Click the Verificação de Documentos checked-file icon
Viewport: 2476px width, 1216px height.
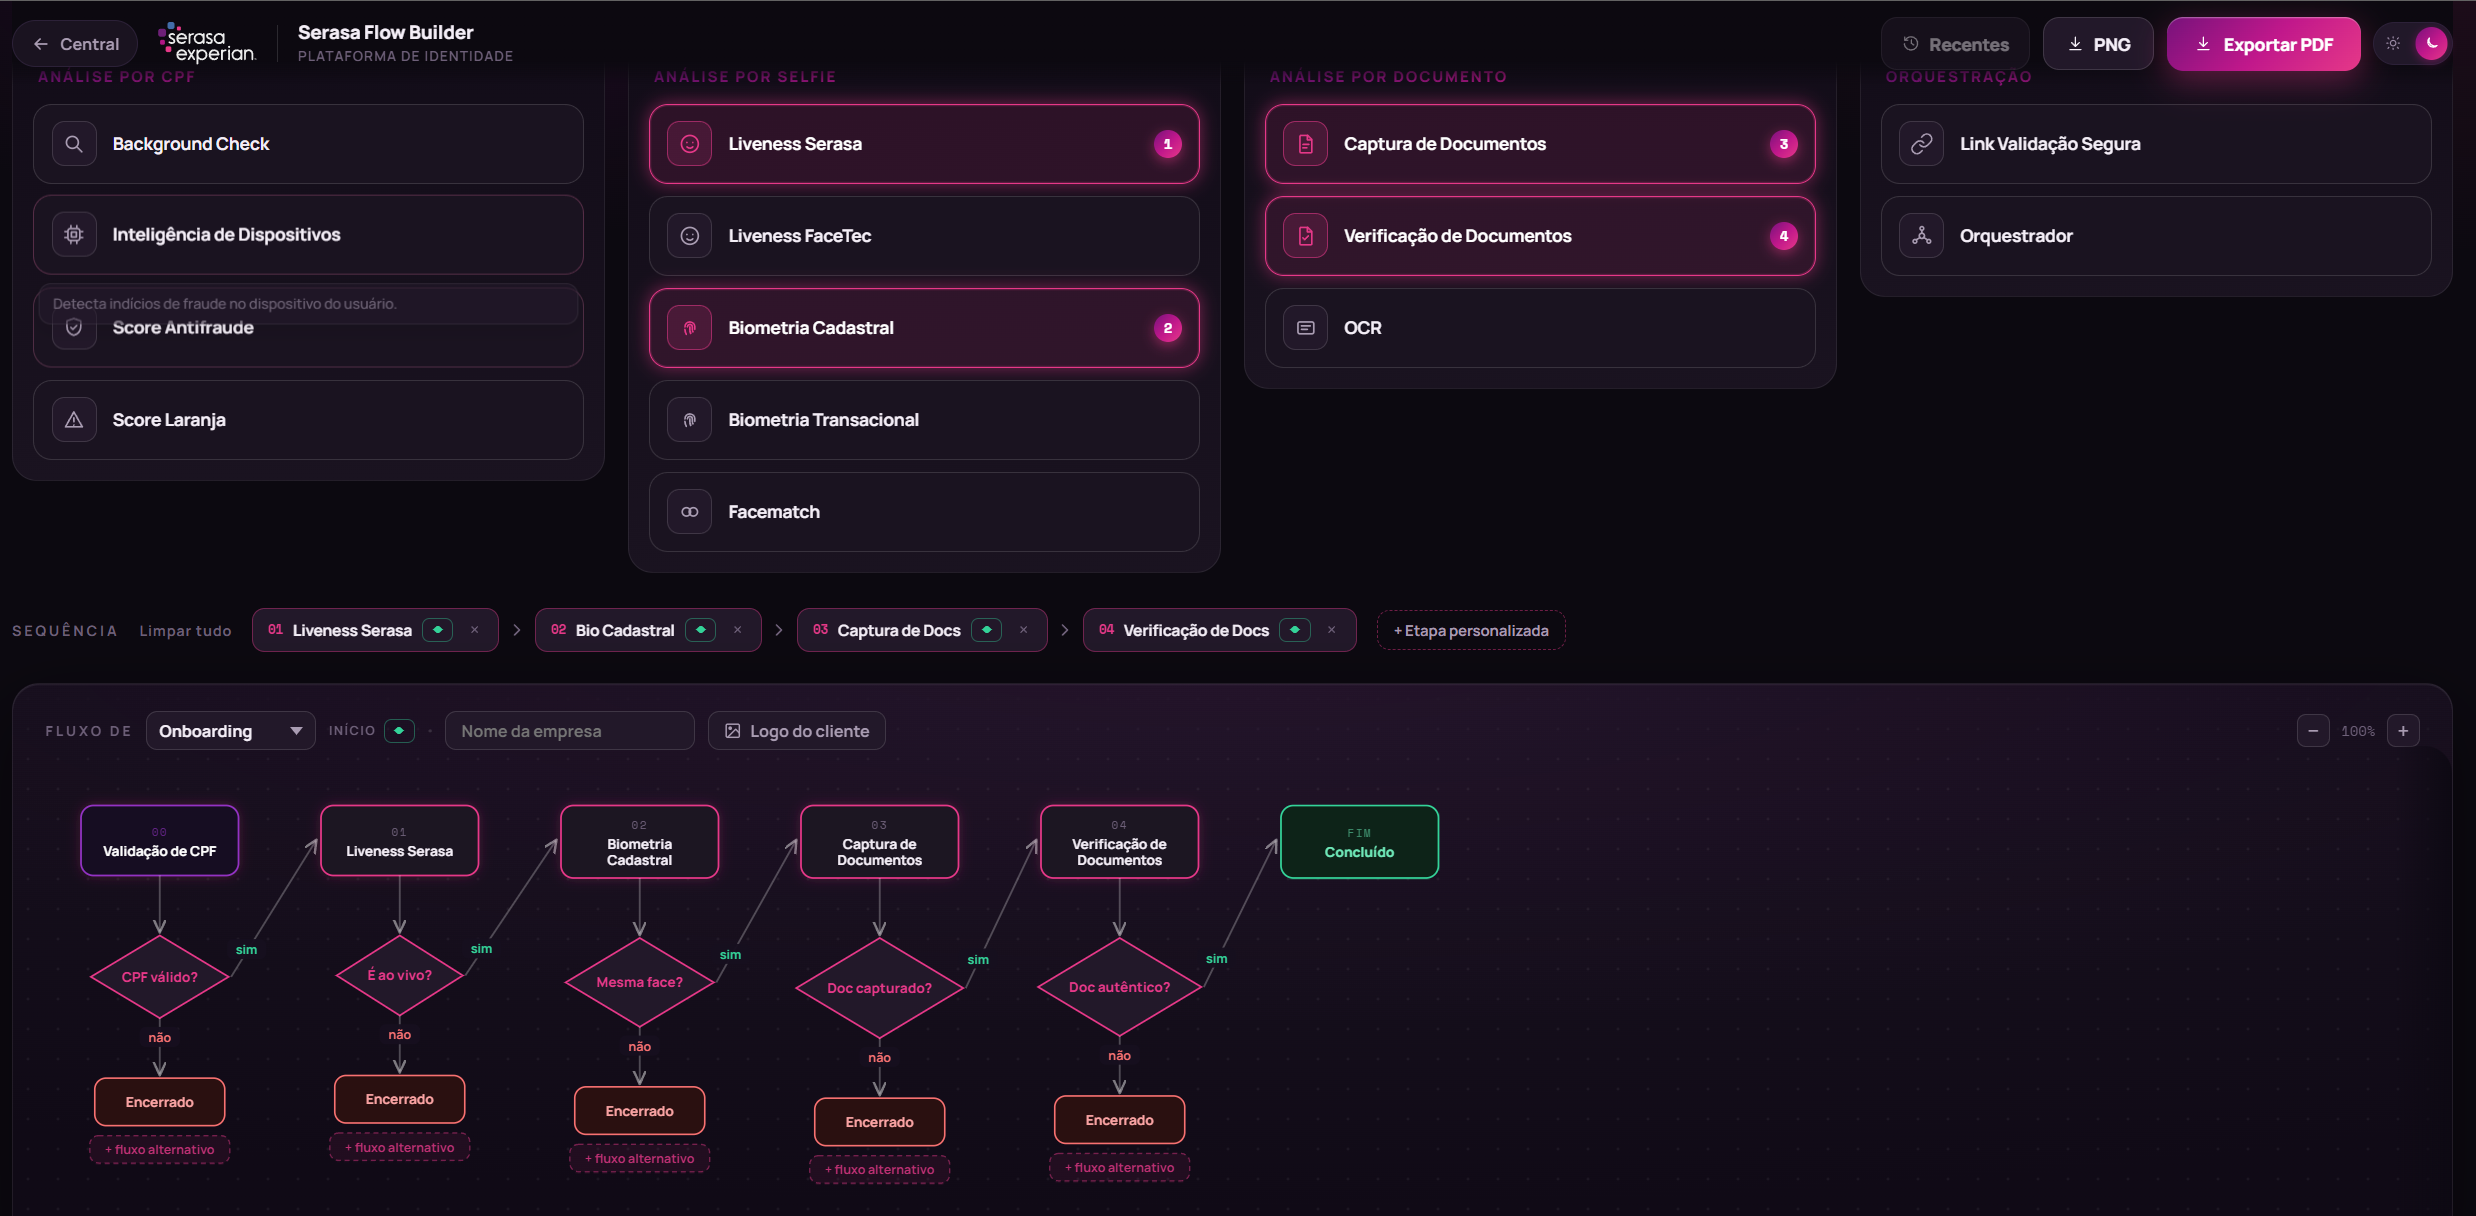click(1306, 236)
